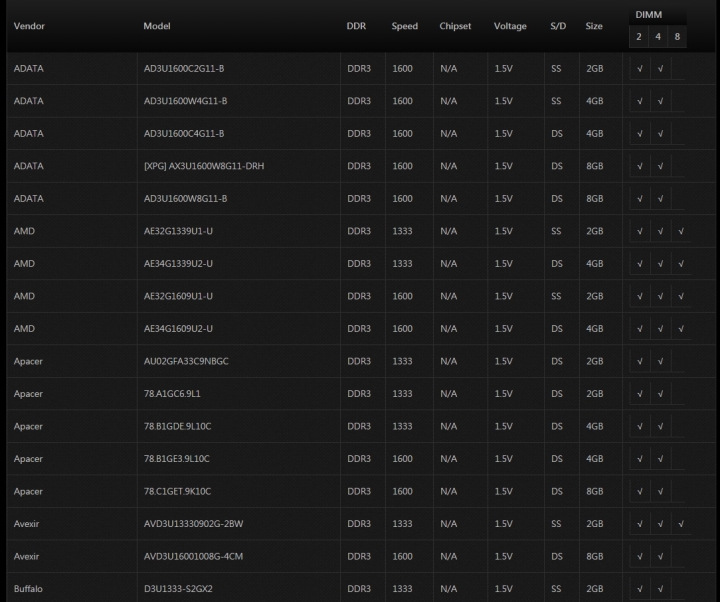This screenshot has width=720, height=602.
Task: Select model AE32G1609U1-U
Action: 178,296
